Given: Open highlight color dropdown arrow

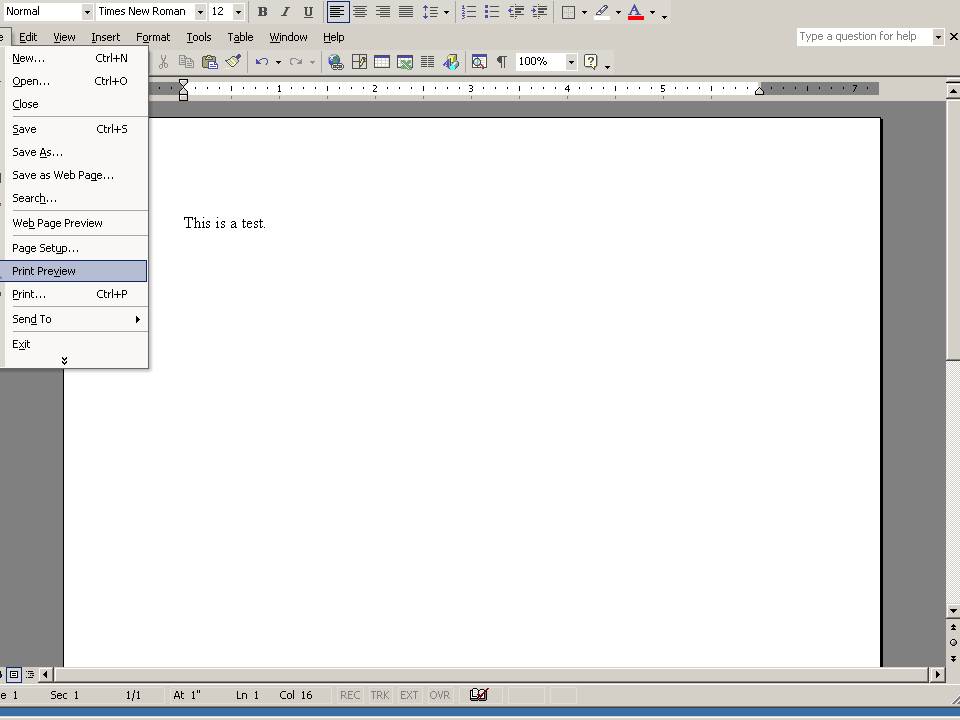Looking at the screenshot, I should tap(618, 12).
